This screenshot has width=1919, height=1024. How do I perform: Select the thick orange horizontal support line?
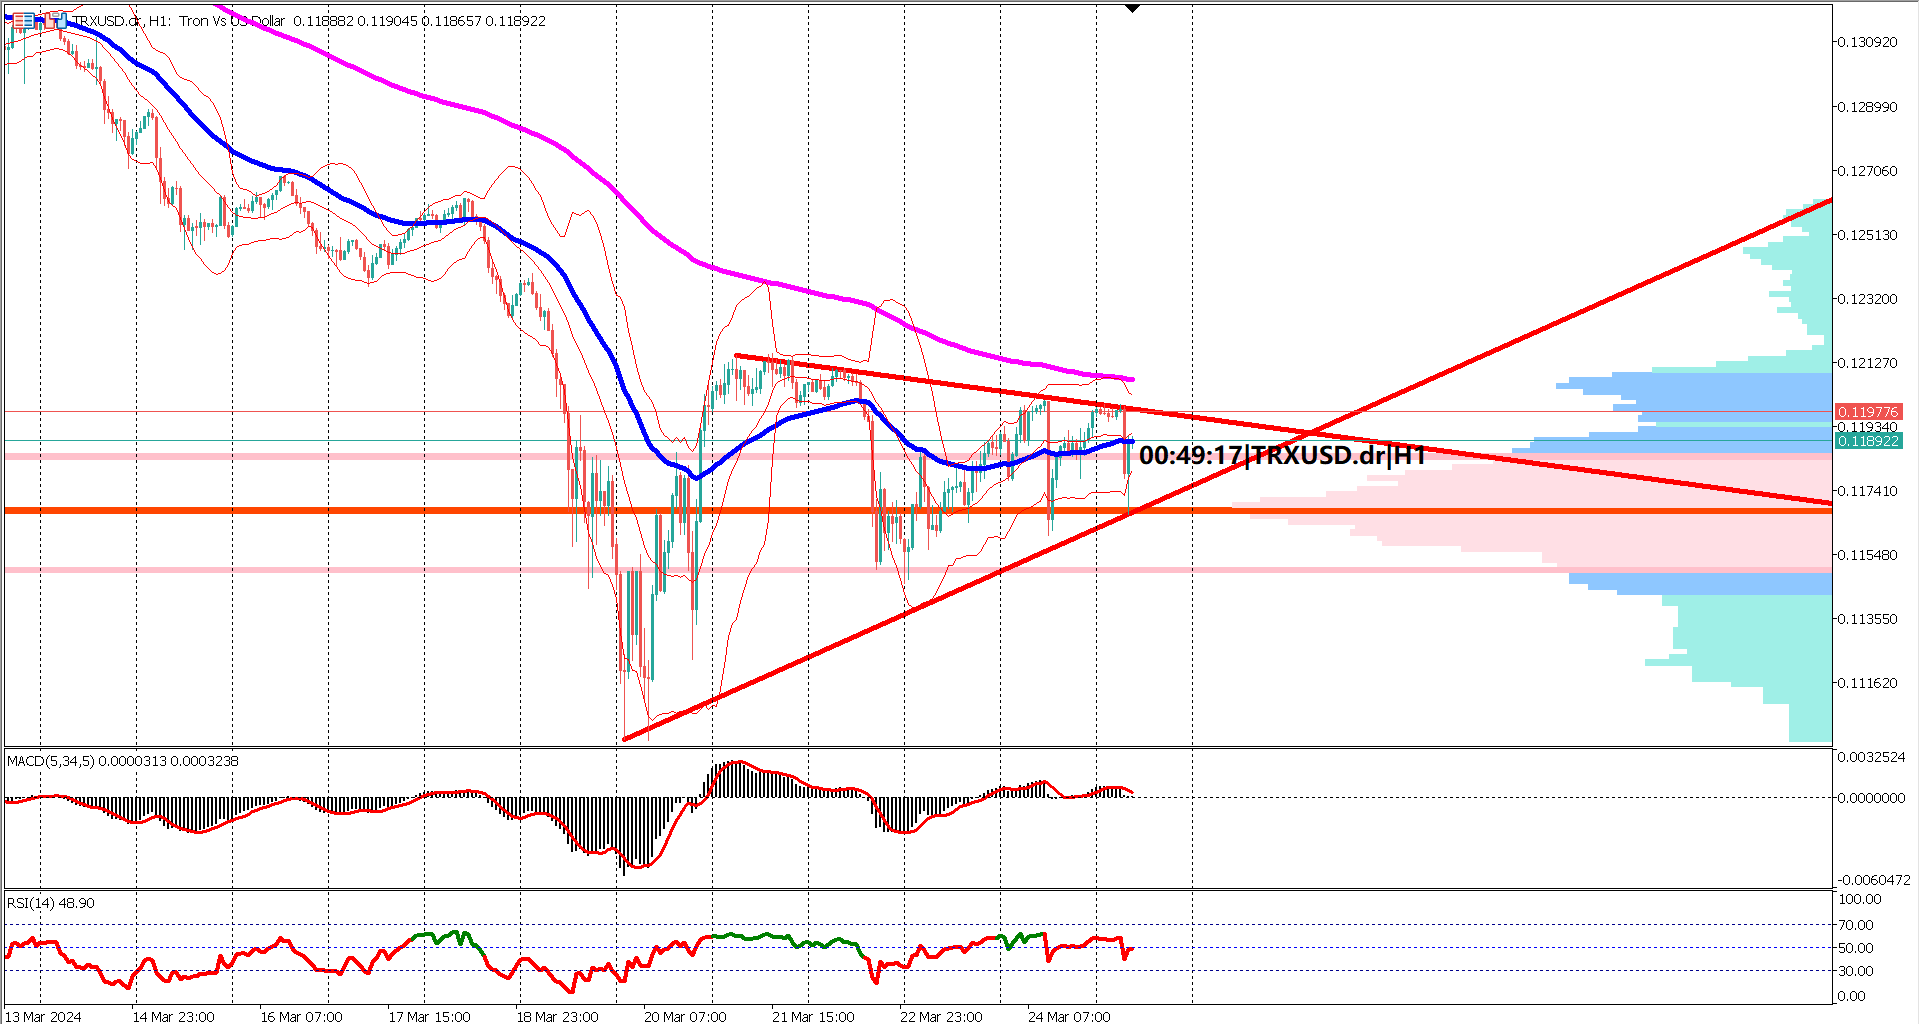(x=400, y=511)
